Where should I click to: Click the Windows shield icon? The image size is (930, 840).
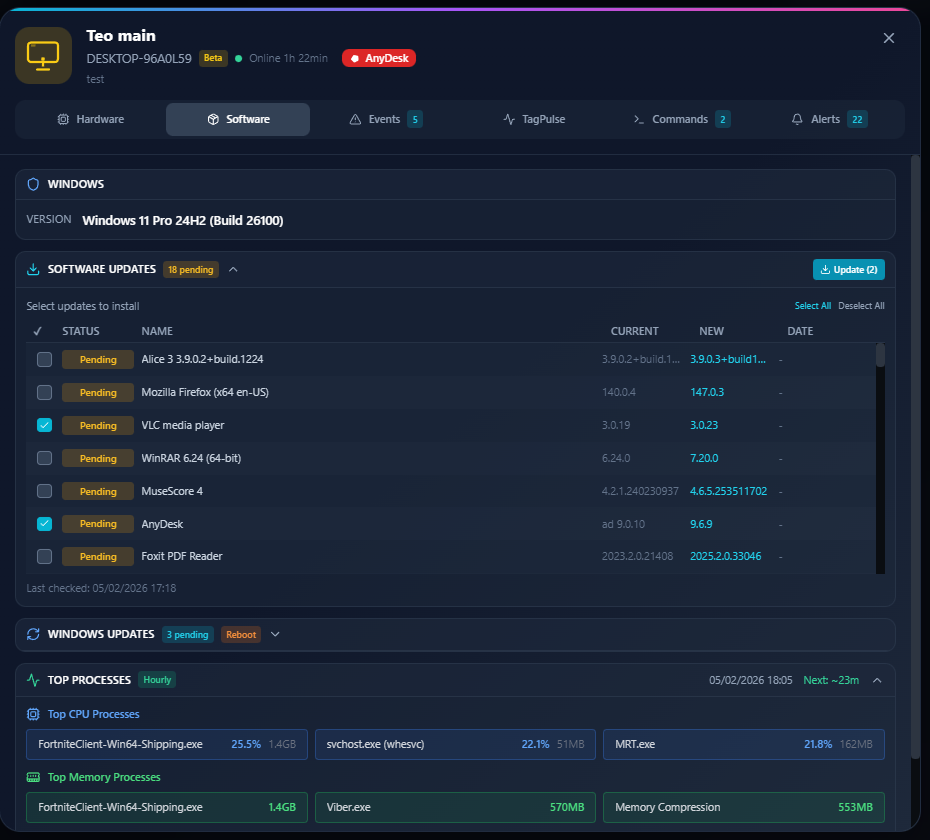(35, 184)
